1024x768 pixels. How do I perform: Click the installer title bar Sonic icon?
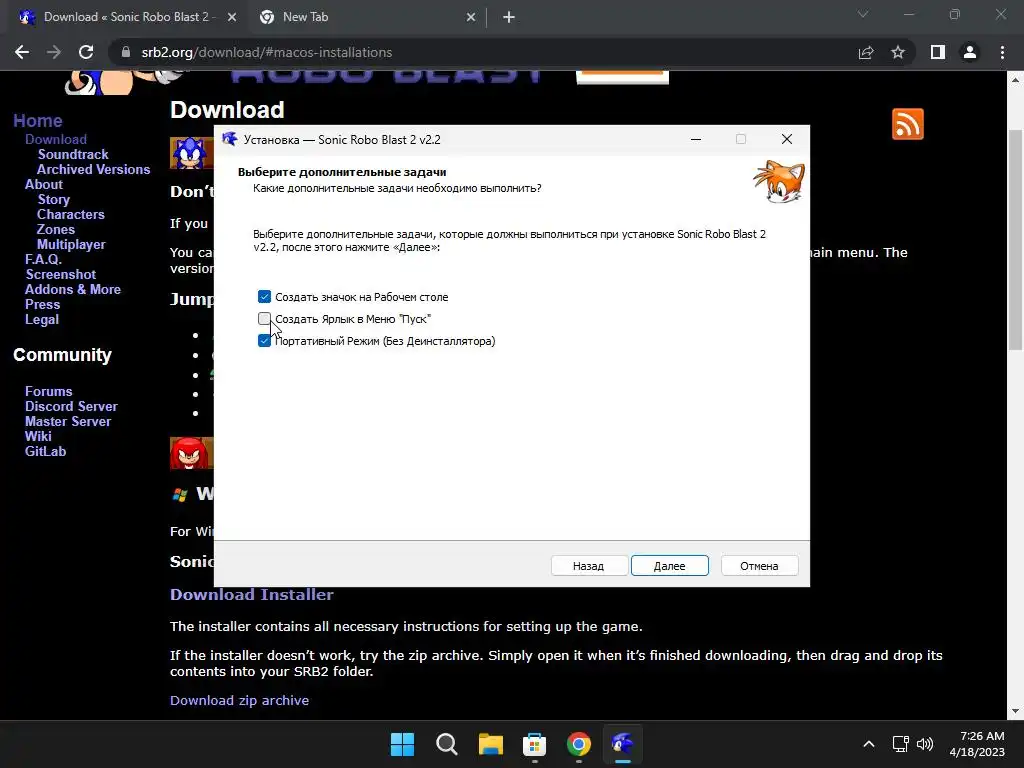click(230, 139)
